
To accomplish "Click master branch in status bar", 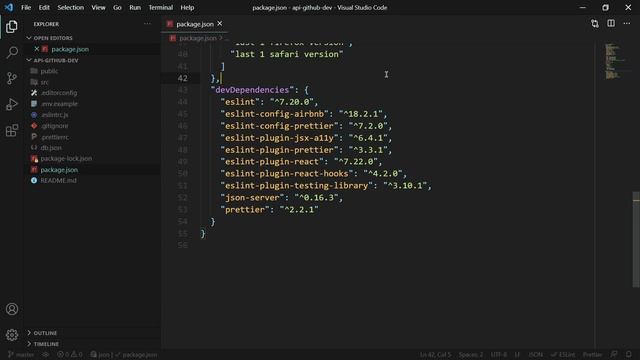I will tap(21, 355).
